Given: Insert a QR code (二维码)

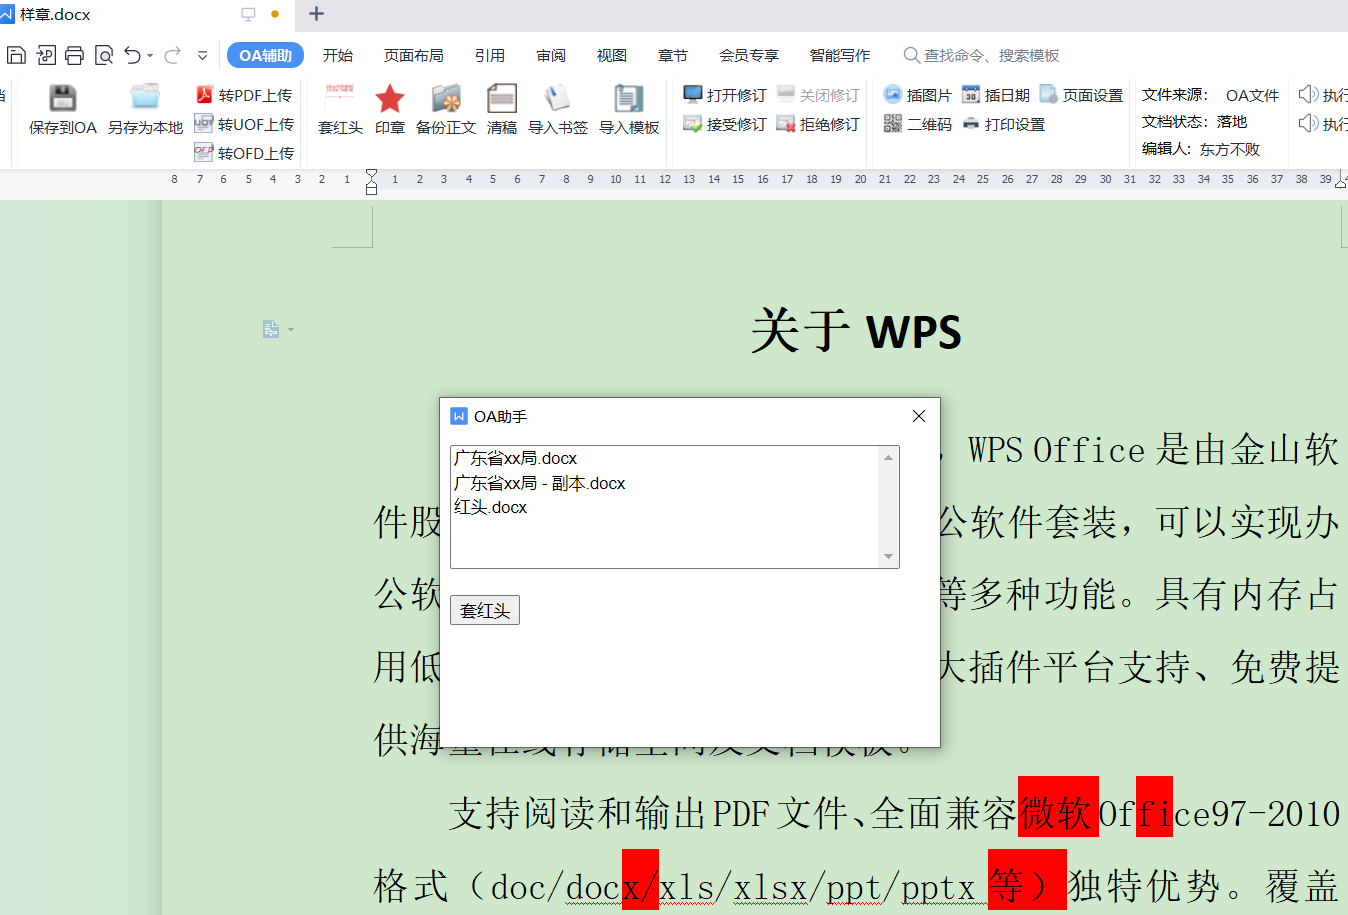Looking at the screenshot, I should click(917, 124).
